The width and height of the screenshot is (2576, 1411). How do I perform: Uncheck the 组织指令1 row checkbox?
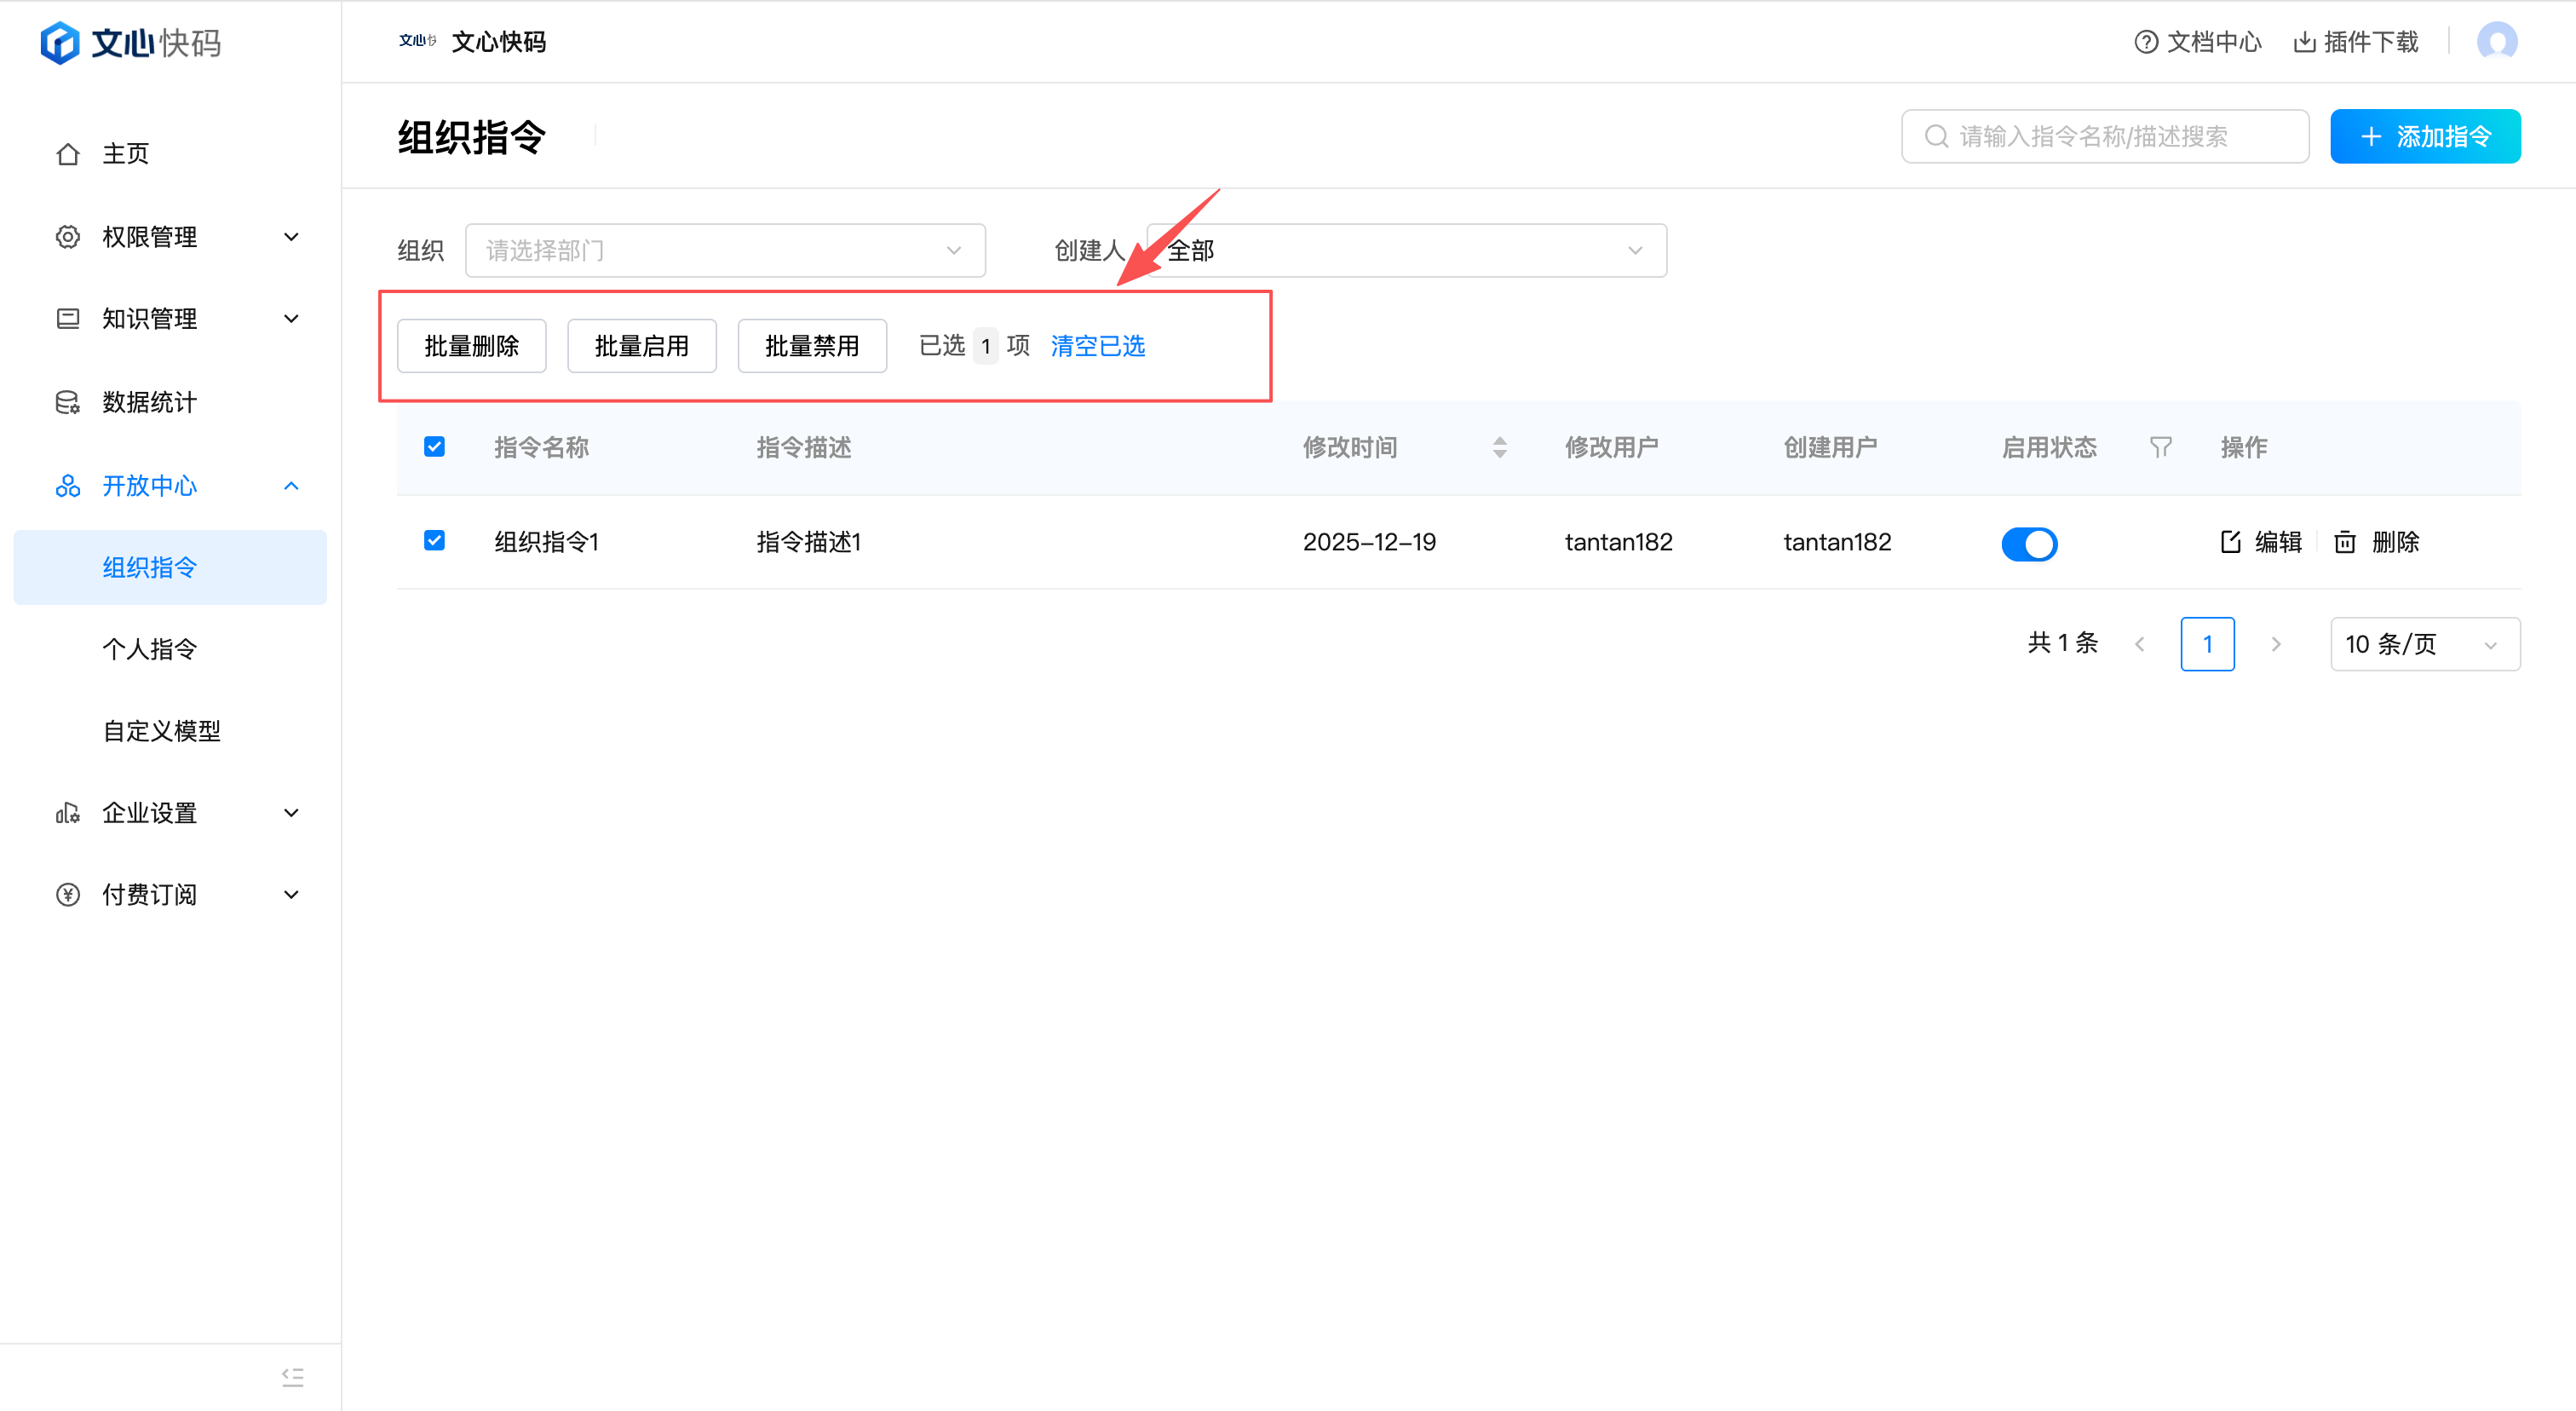434,541
